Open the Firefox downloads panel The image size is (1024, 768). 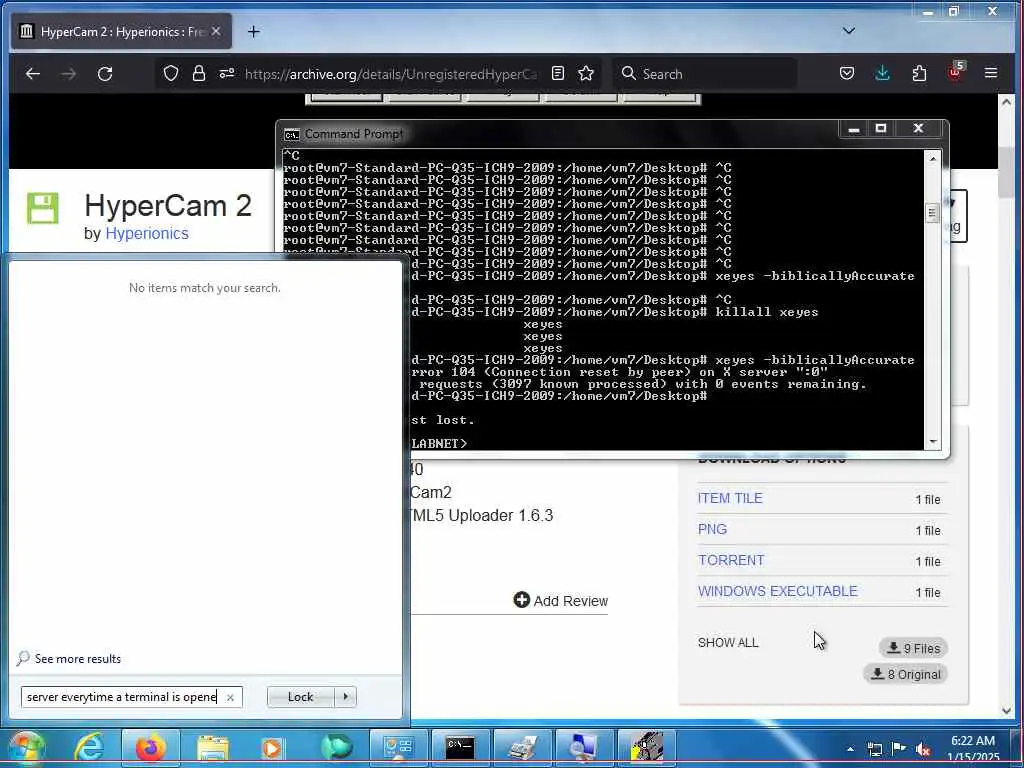882,74
